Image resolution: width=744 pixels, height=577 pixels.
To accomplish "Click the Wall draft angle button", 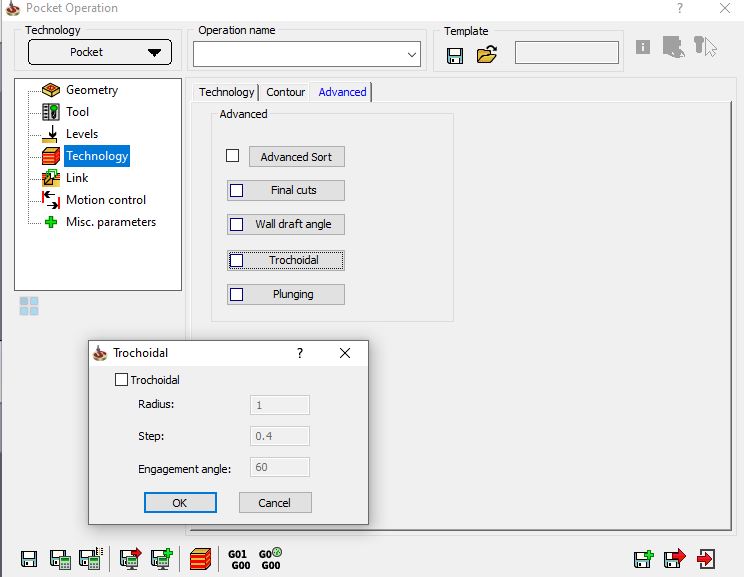I will tap(293, 224).
